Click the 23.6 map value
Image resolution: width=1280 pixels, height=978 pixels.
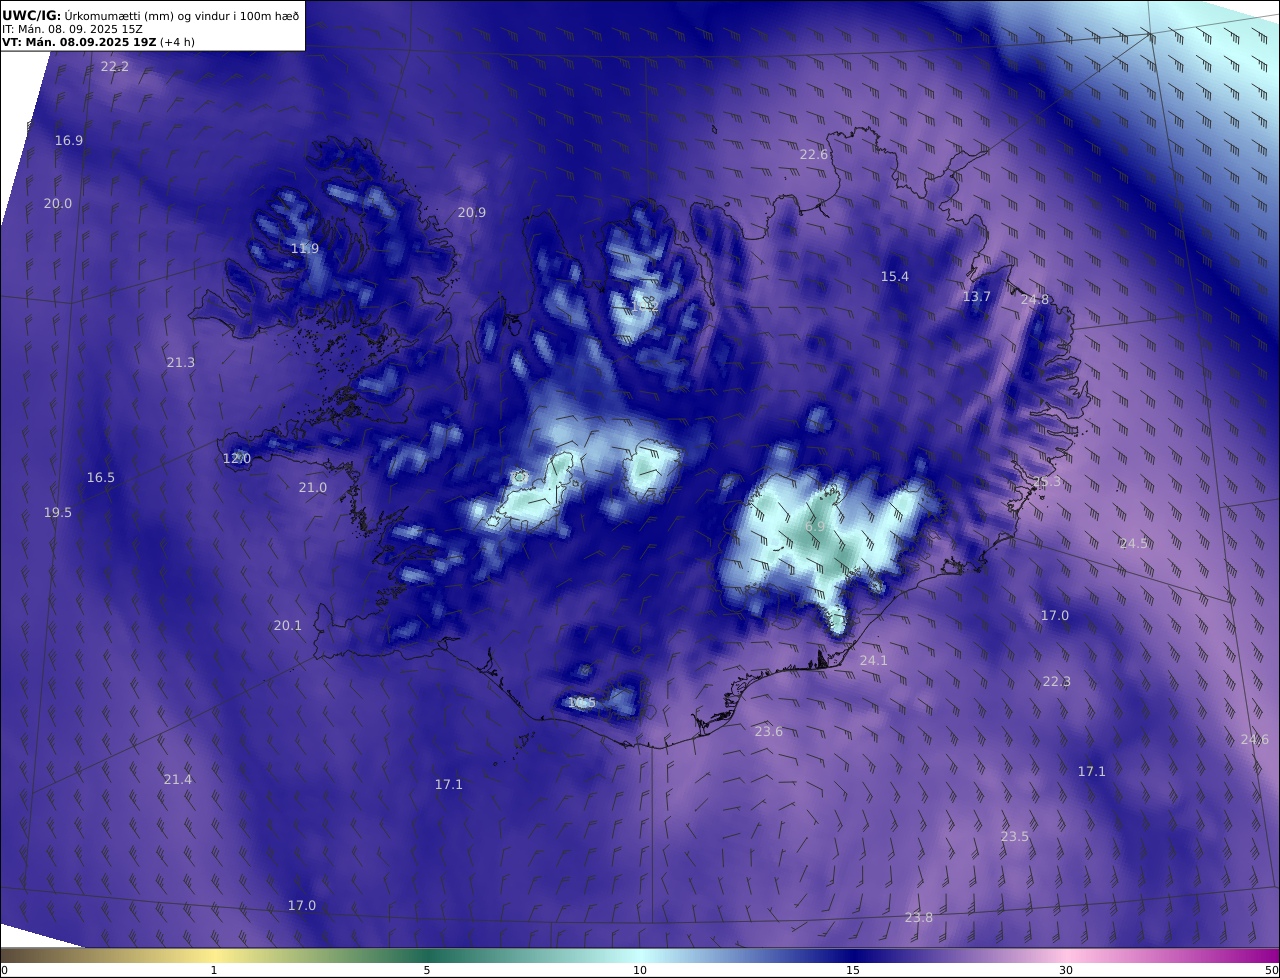pyautogui.click(x=769, y=732)
